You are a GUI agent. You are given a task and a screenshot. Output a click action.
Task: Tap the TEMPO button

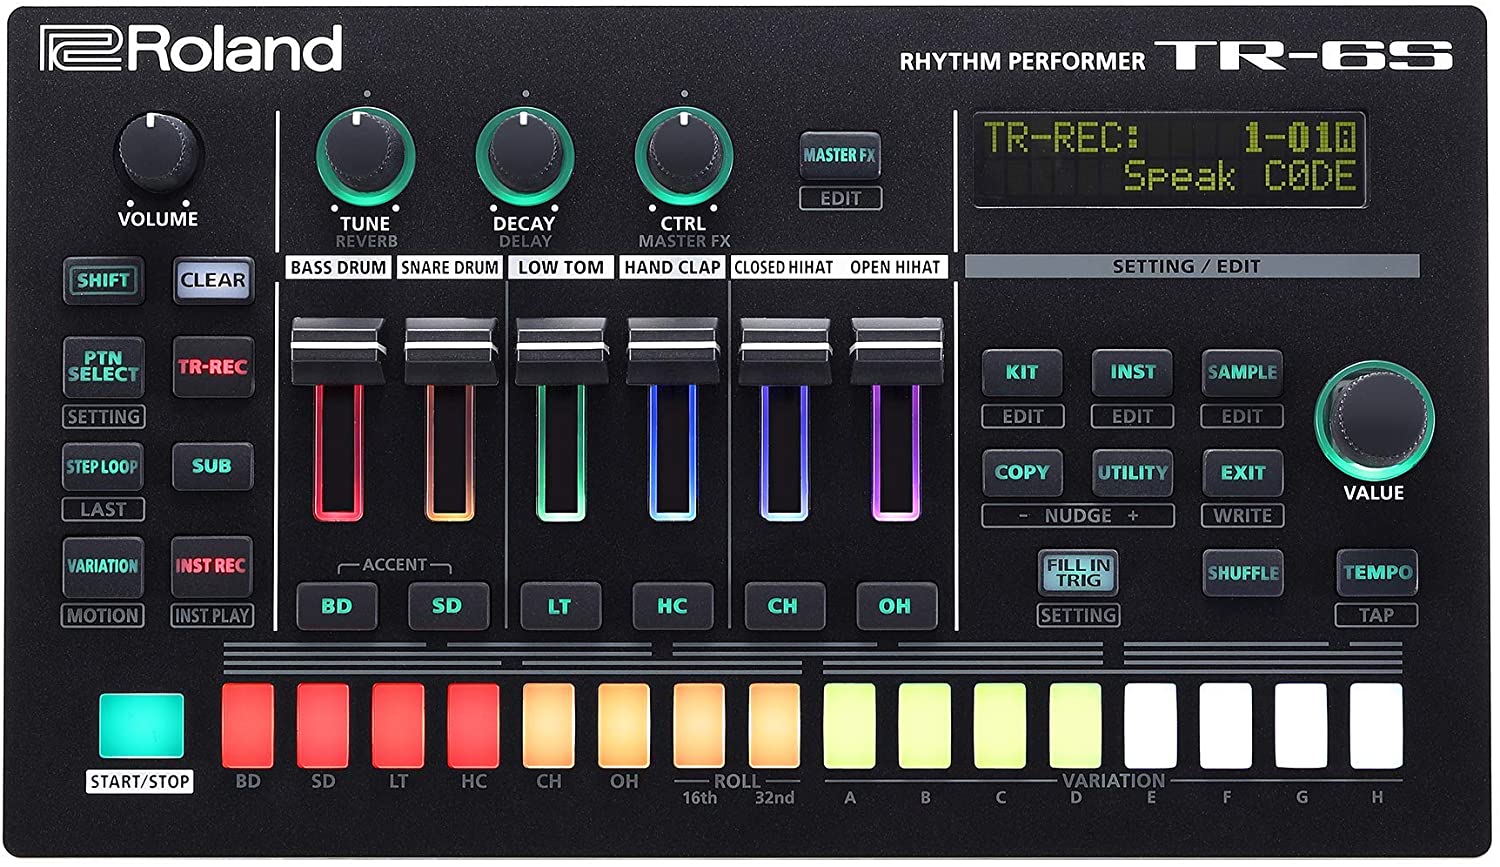(x=1377, y=573)
